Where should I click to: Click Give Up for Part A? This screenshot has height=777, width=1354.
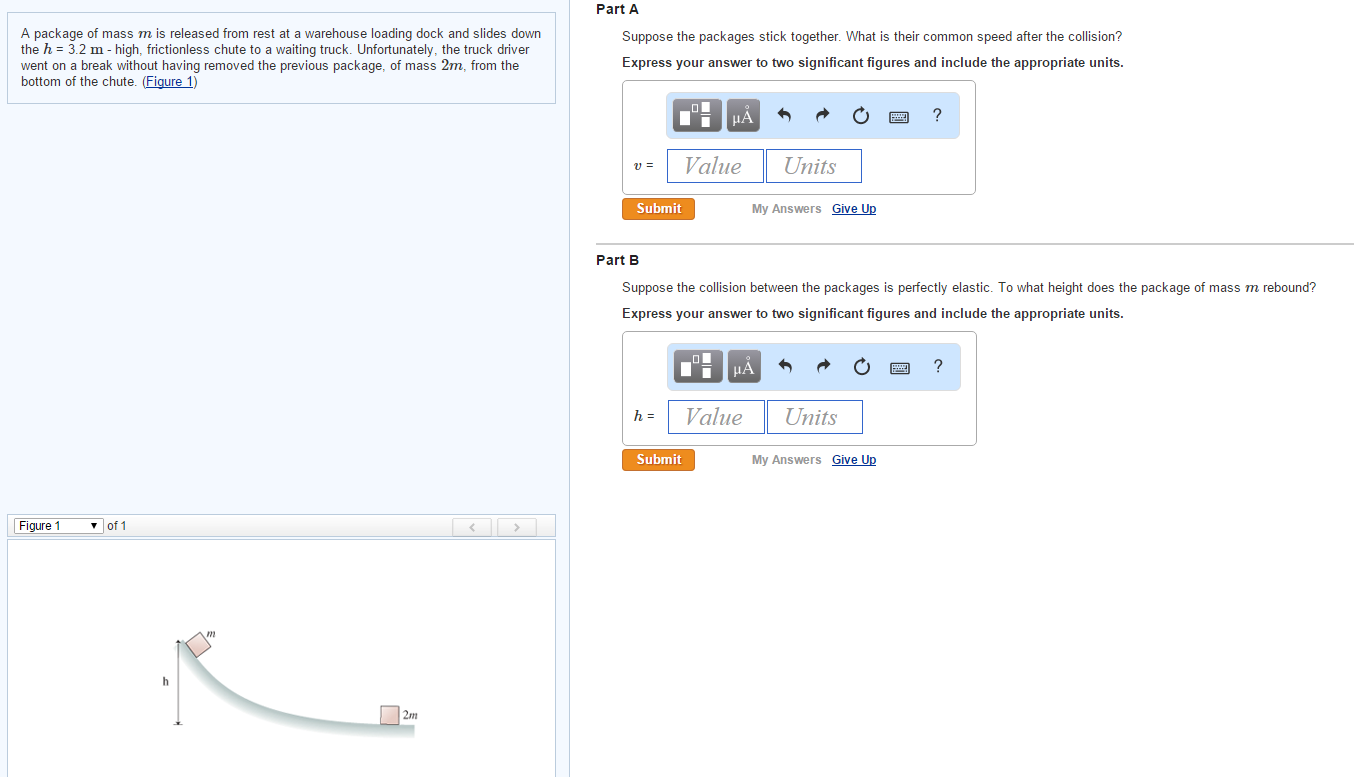coord(853,208)
